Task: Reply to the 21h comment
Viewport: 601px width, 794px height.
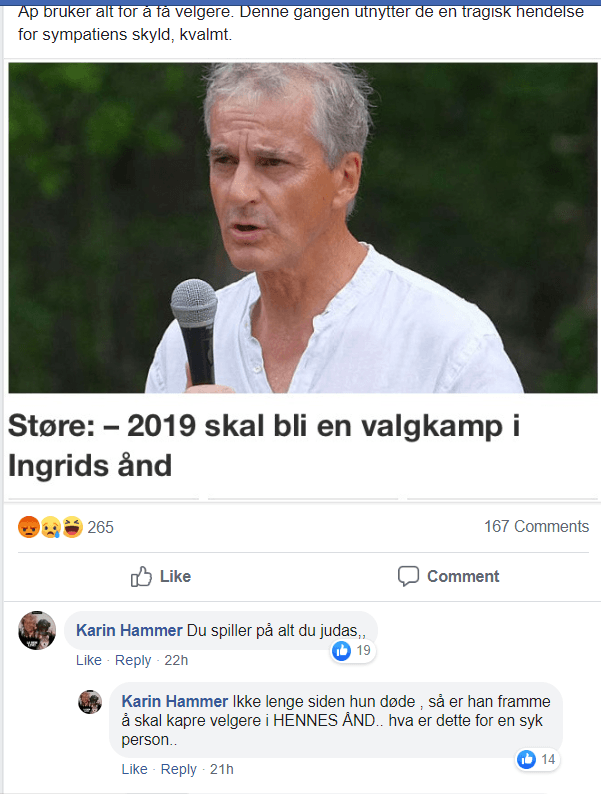Action: tap(179, 769)
